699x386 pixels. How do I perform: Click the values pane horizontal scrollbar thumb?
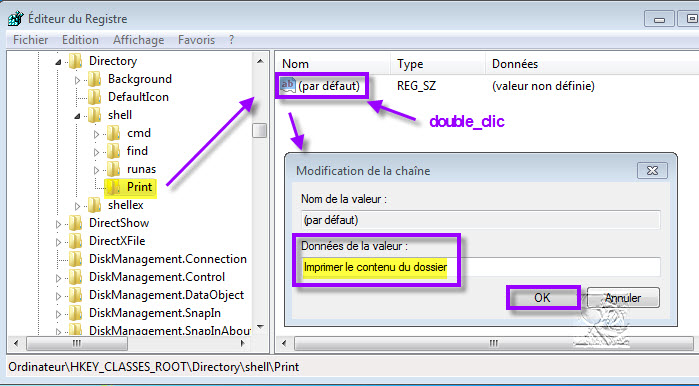pyautogui.click(x=493, y=344)
